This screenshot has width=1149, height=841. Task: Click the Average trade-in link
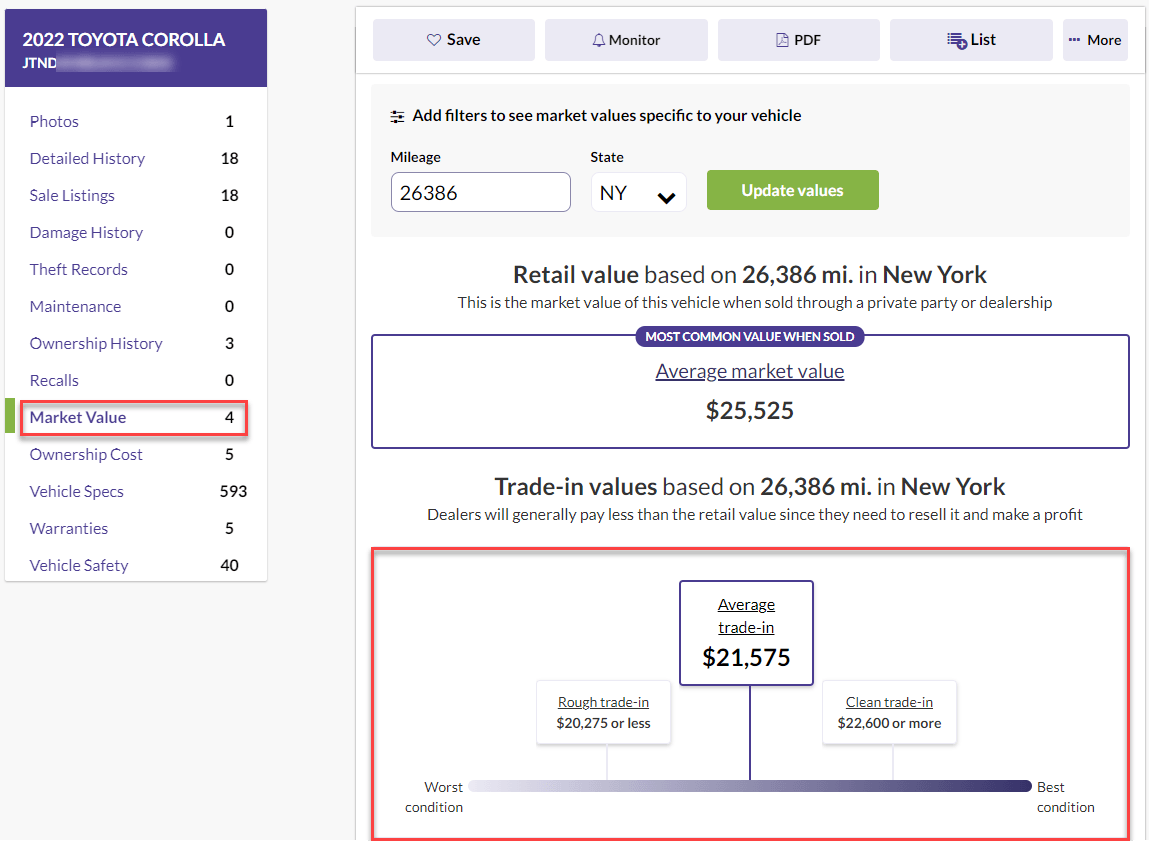click(746, 616)
